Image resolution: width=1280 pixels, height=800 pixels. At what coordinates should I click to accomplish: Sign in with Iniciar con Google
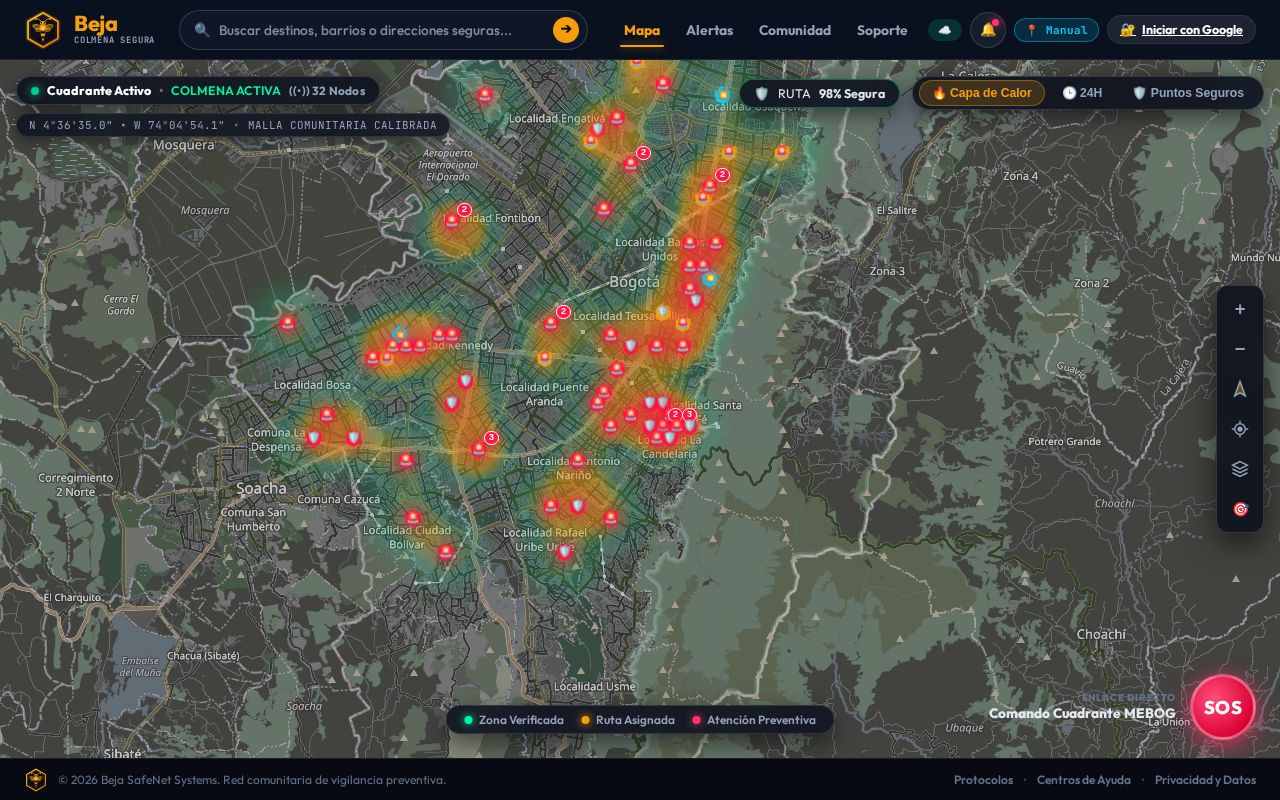point(1181,30)
